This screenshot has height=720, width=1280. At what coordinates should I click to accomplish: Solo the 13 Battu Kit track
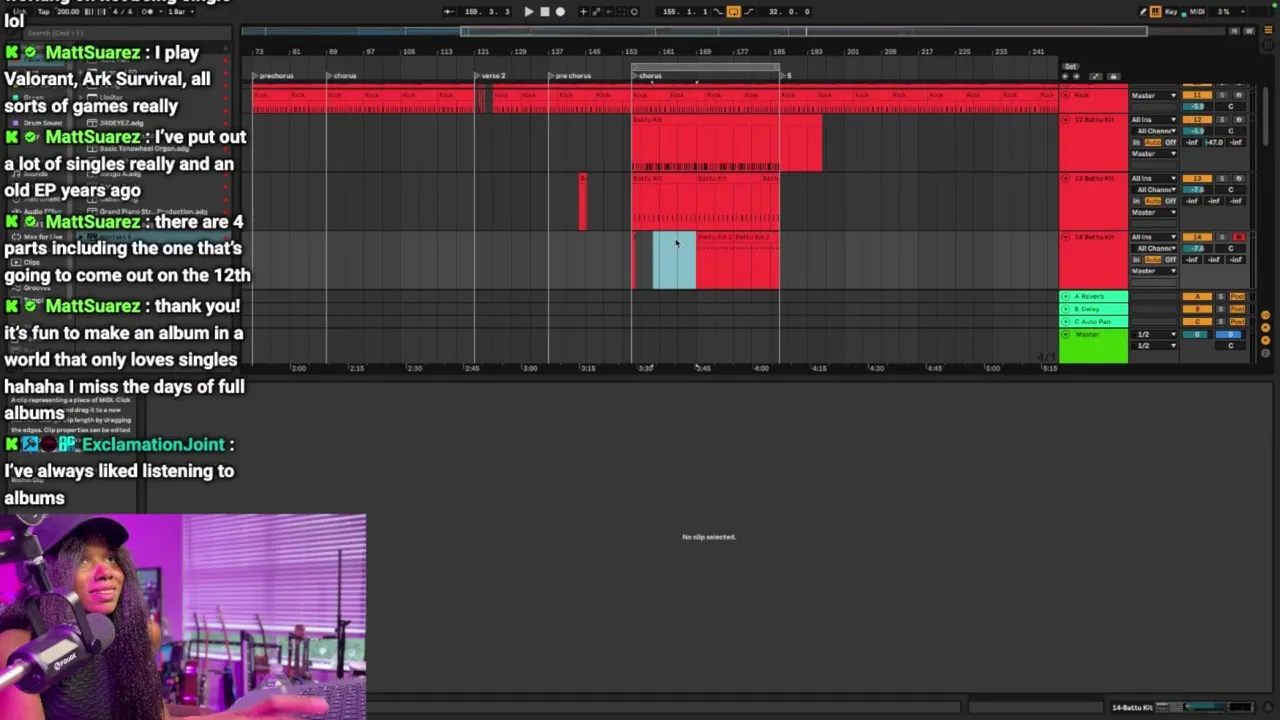[x=1222, y=178]
